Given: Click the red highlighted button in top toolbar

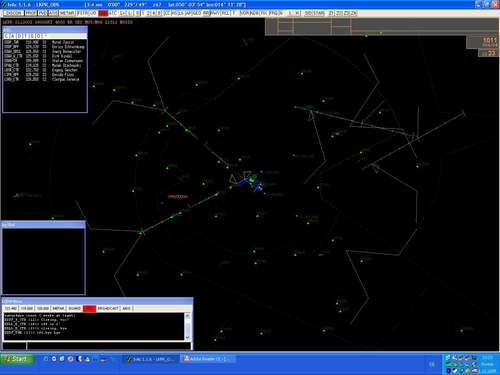Looking at the screenshot, I should tap(103, 13).
